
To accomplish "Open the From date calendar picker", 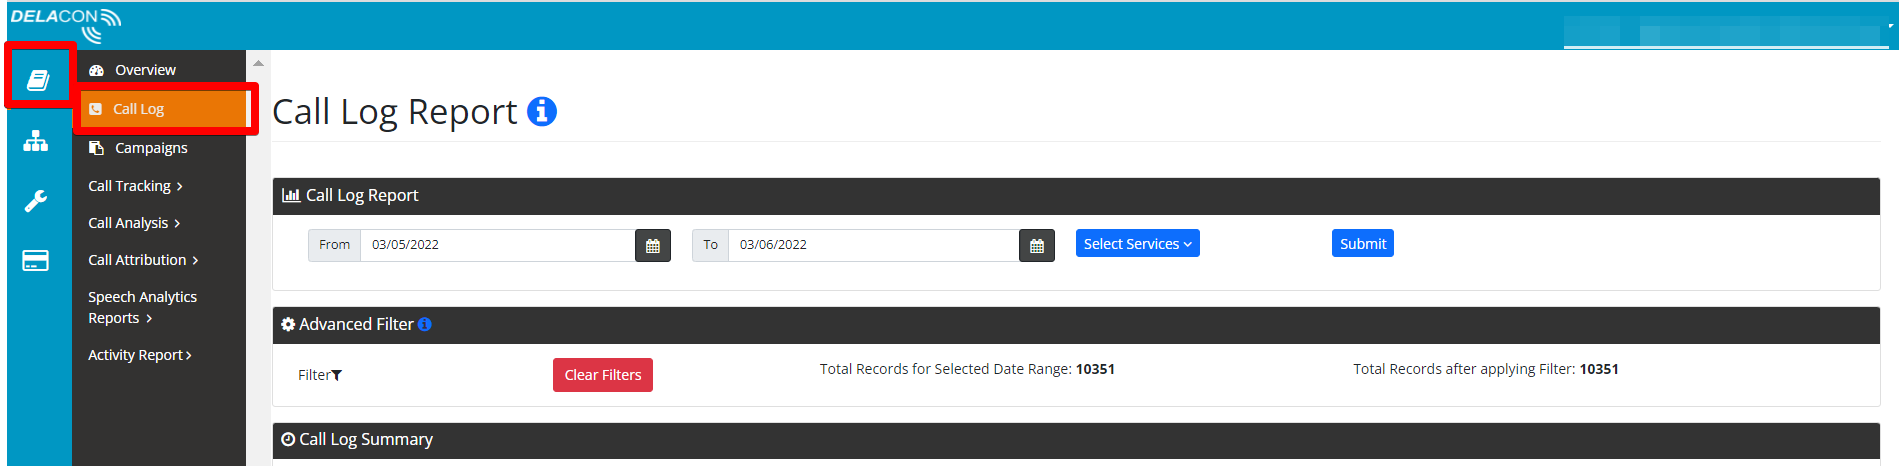I will click(653, 245).
